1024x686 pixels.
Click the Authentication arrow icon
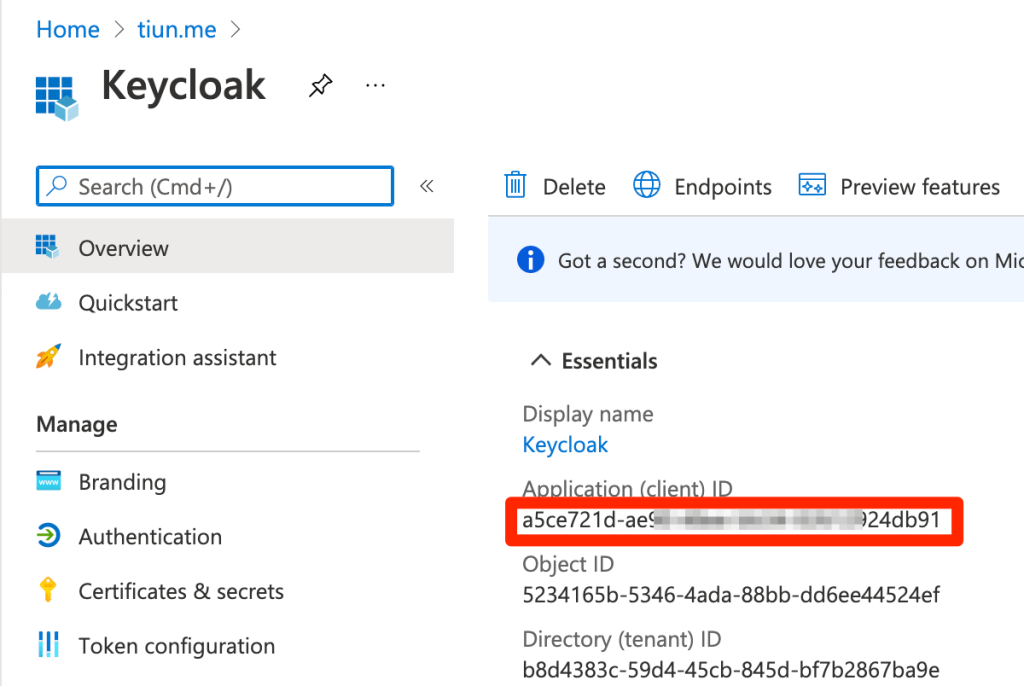click(x=48, y=536)
